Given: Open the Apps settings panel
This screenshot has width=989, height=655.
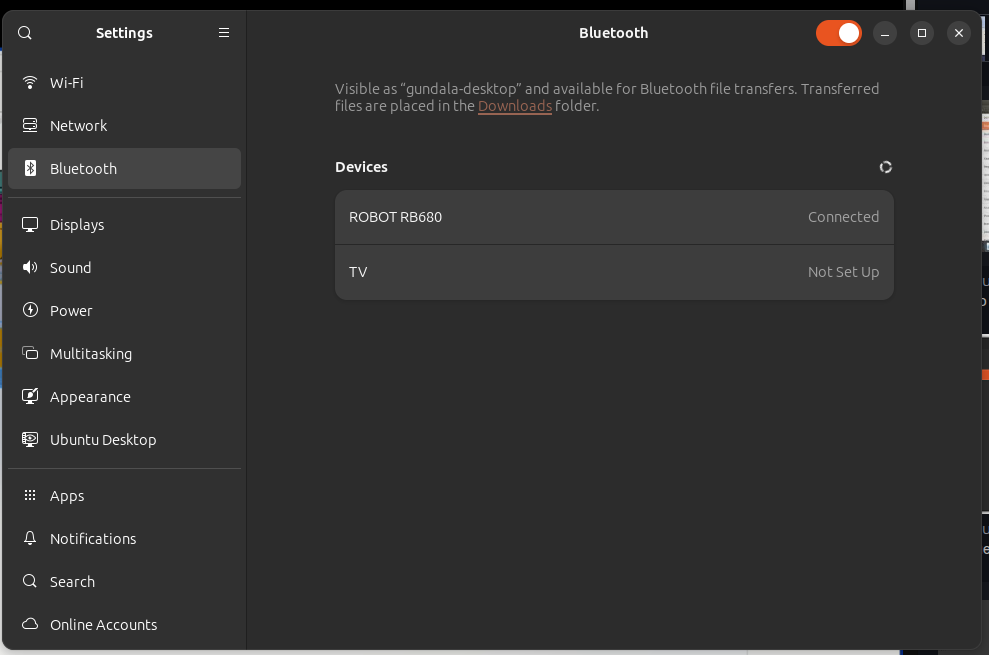Looking at the screenshot, I should [x=125, y=495].
